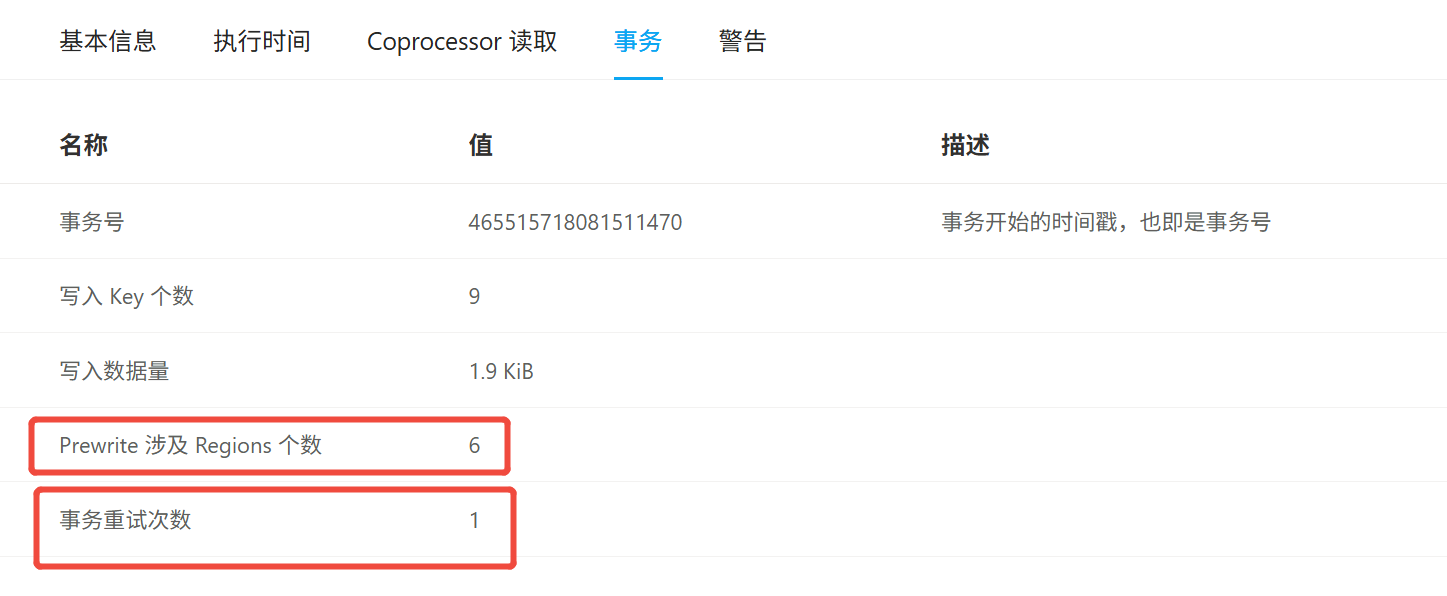The image size is (1447, 596).
Task: Click the 1.9 KiB value
Action: pyautogui.click(x=501, y=371)
